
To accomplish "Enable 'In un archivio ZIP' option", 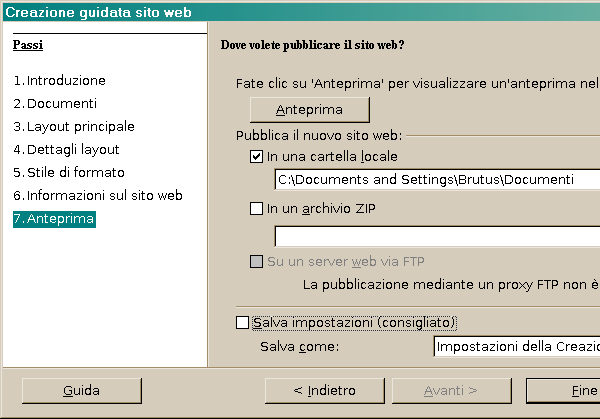I will 257,209.
